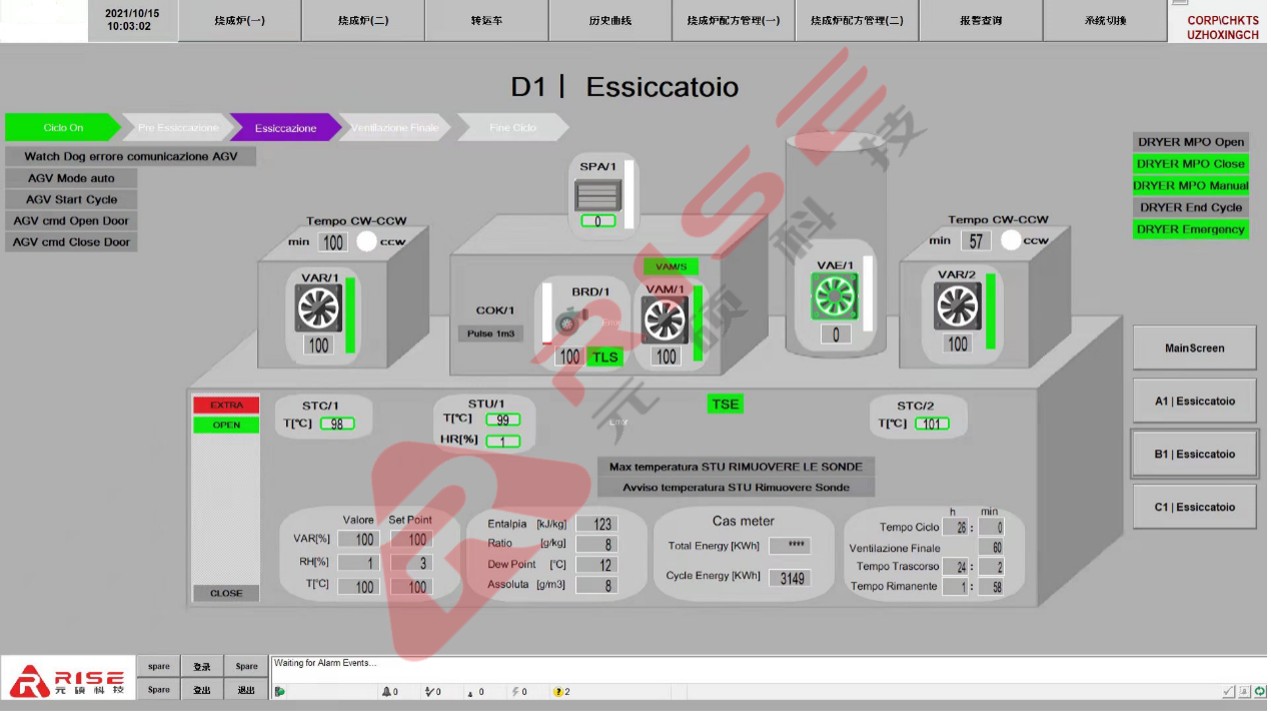Open the 报警查询 tab

coord(980,21)
